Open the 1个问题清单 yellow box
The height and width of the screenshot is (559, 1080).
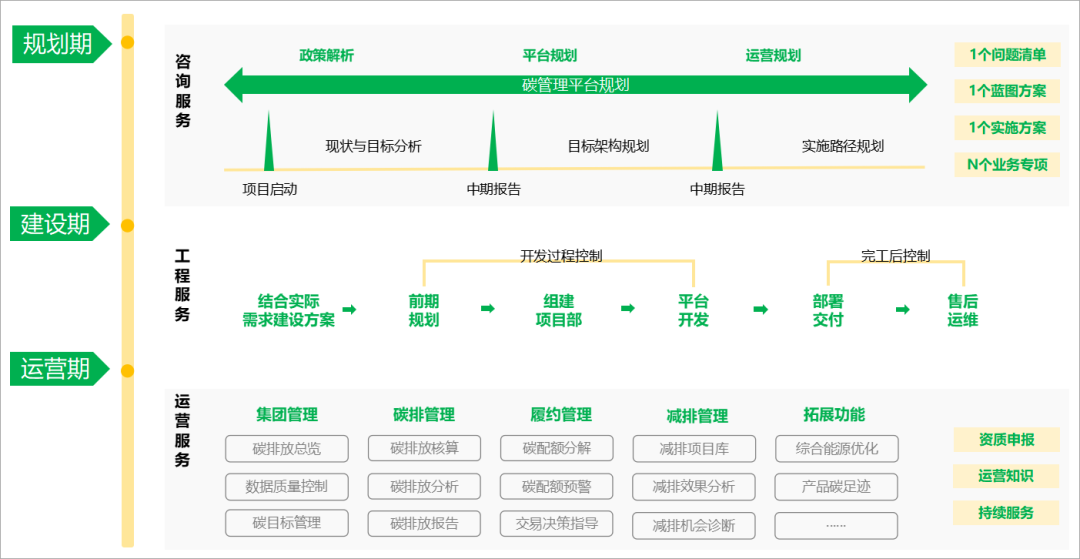1007,55
